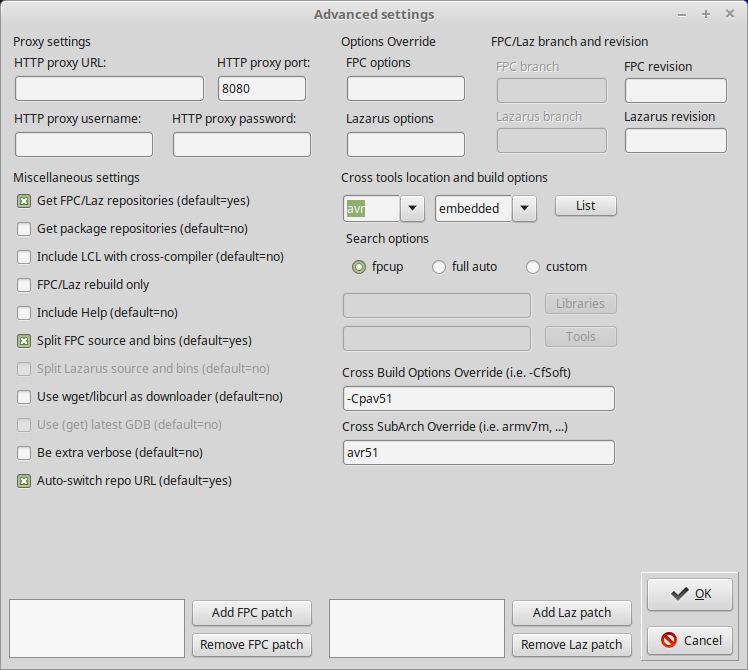Open the avr CPU dropdown arrow
This screenshot has width=748, height=670.
(x=413, y=208)
